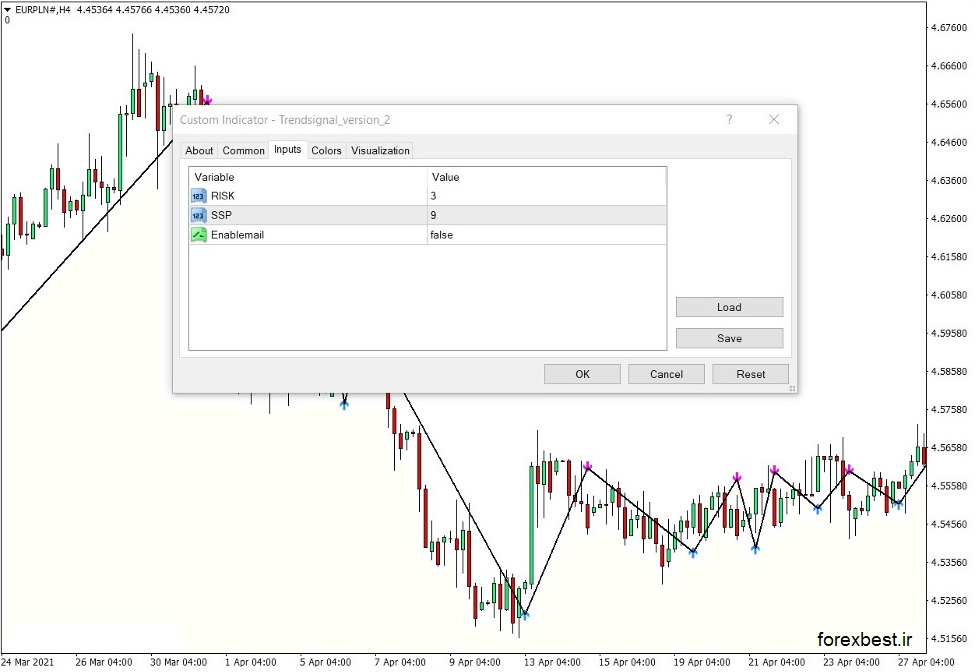The height and width of the screenshot is (672, 977).
Task: Switch to the About tab
Action: (199, 151)
